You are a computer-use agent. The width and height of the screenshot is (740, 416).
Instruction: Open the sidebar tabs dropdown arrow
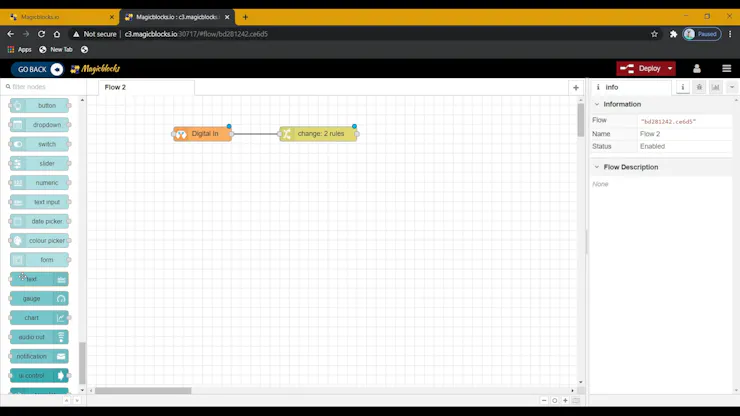tap(732, 87)
